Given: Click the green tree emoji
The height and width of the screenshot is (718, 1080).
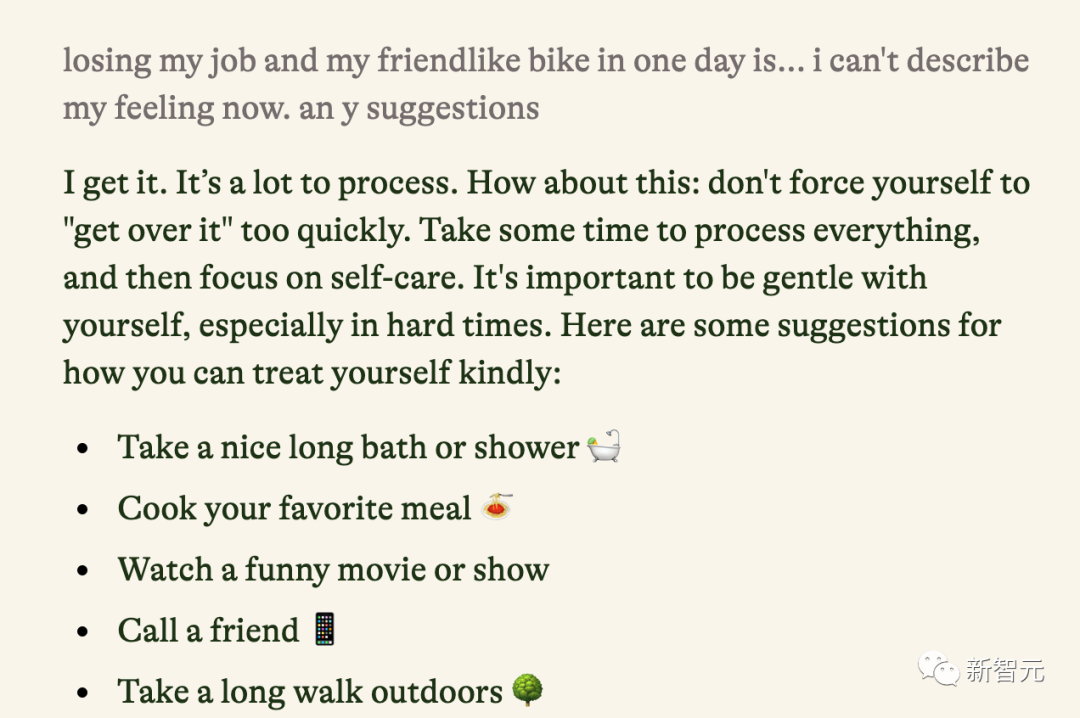Looking at the screenshot, I should (x=528, y=690).
